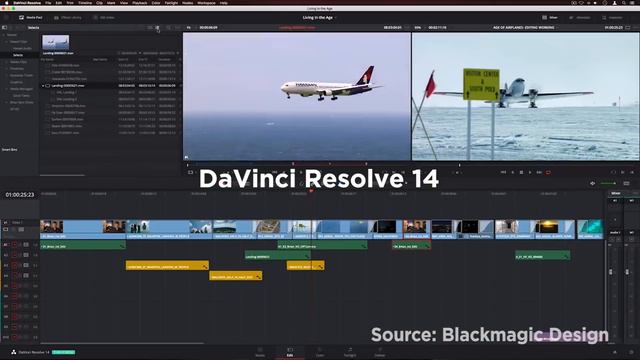Screen dimensions: 640x360
Task: Collapse the Landing 00000621.mov clip row
Action: (x=43, y=86)
